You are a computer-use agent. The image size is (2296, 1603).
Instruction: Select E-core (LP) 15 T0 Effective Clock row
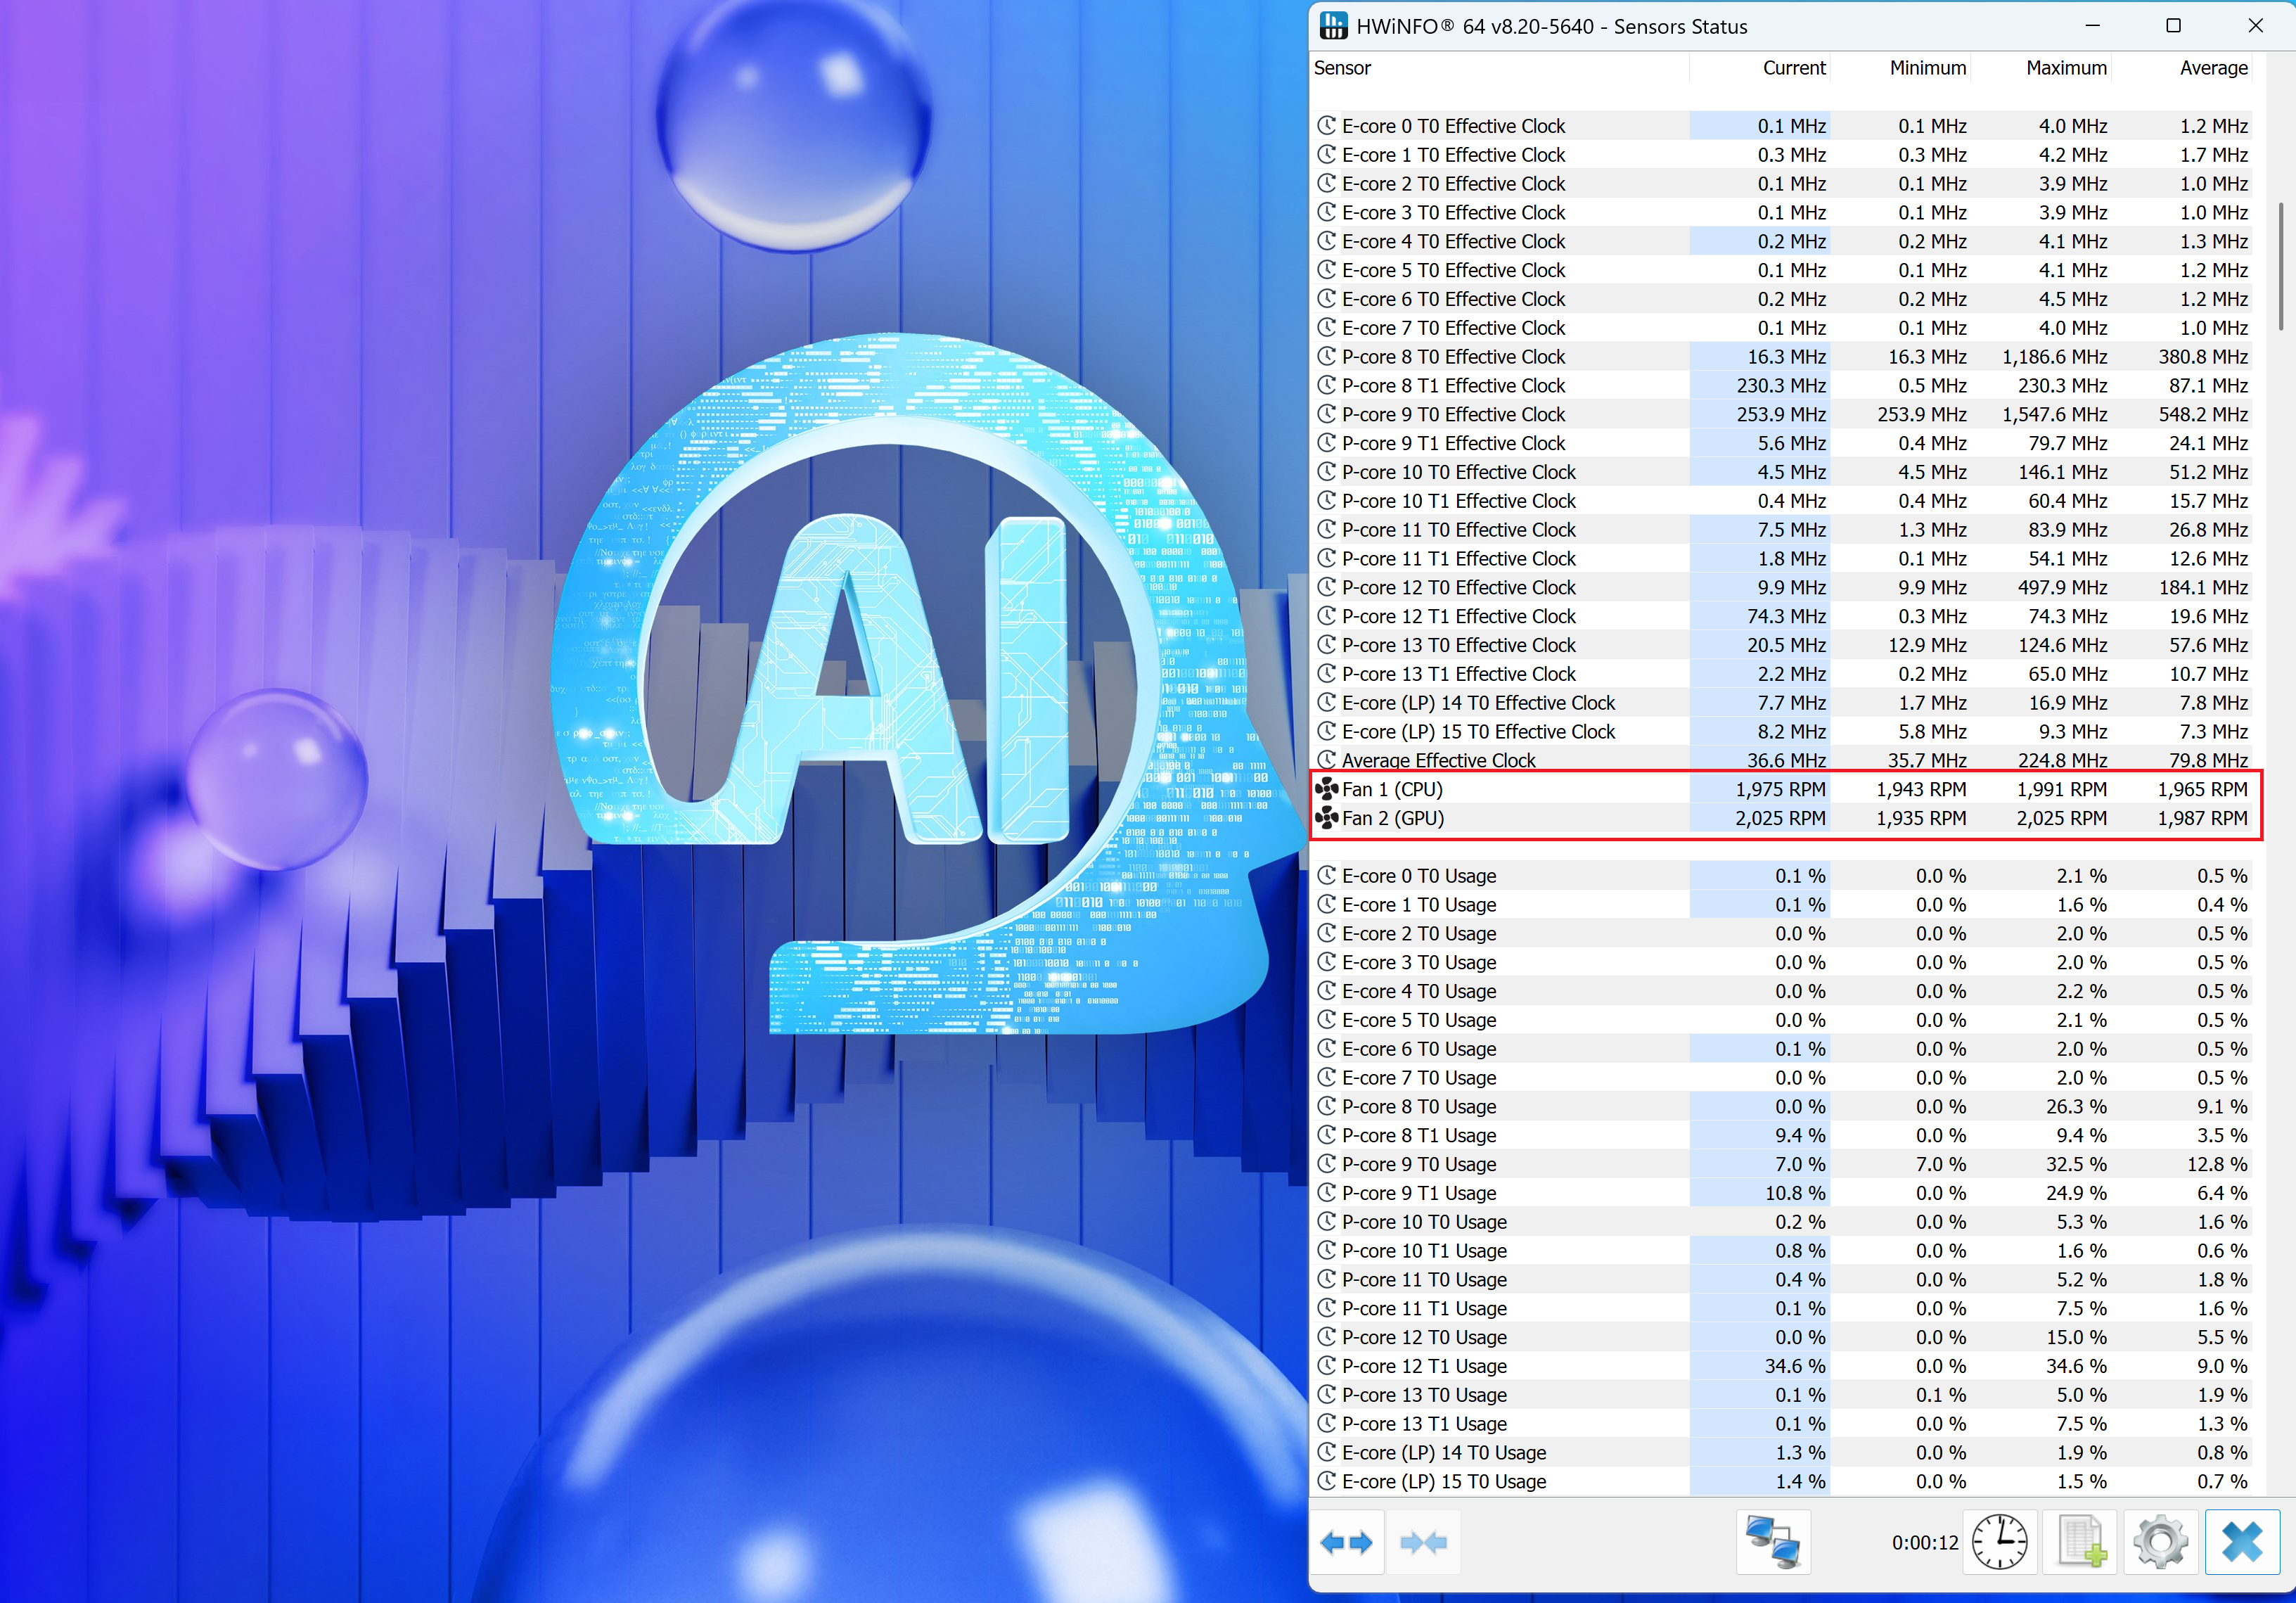pos(1781,732)
